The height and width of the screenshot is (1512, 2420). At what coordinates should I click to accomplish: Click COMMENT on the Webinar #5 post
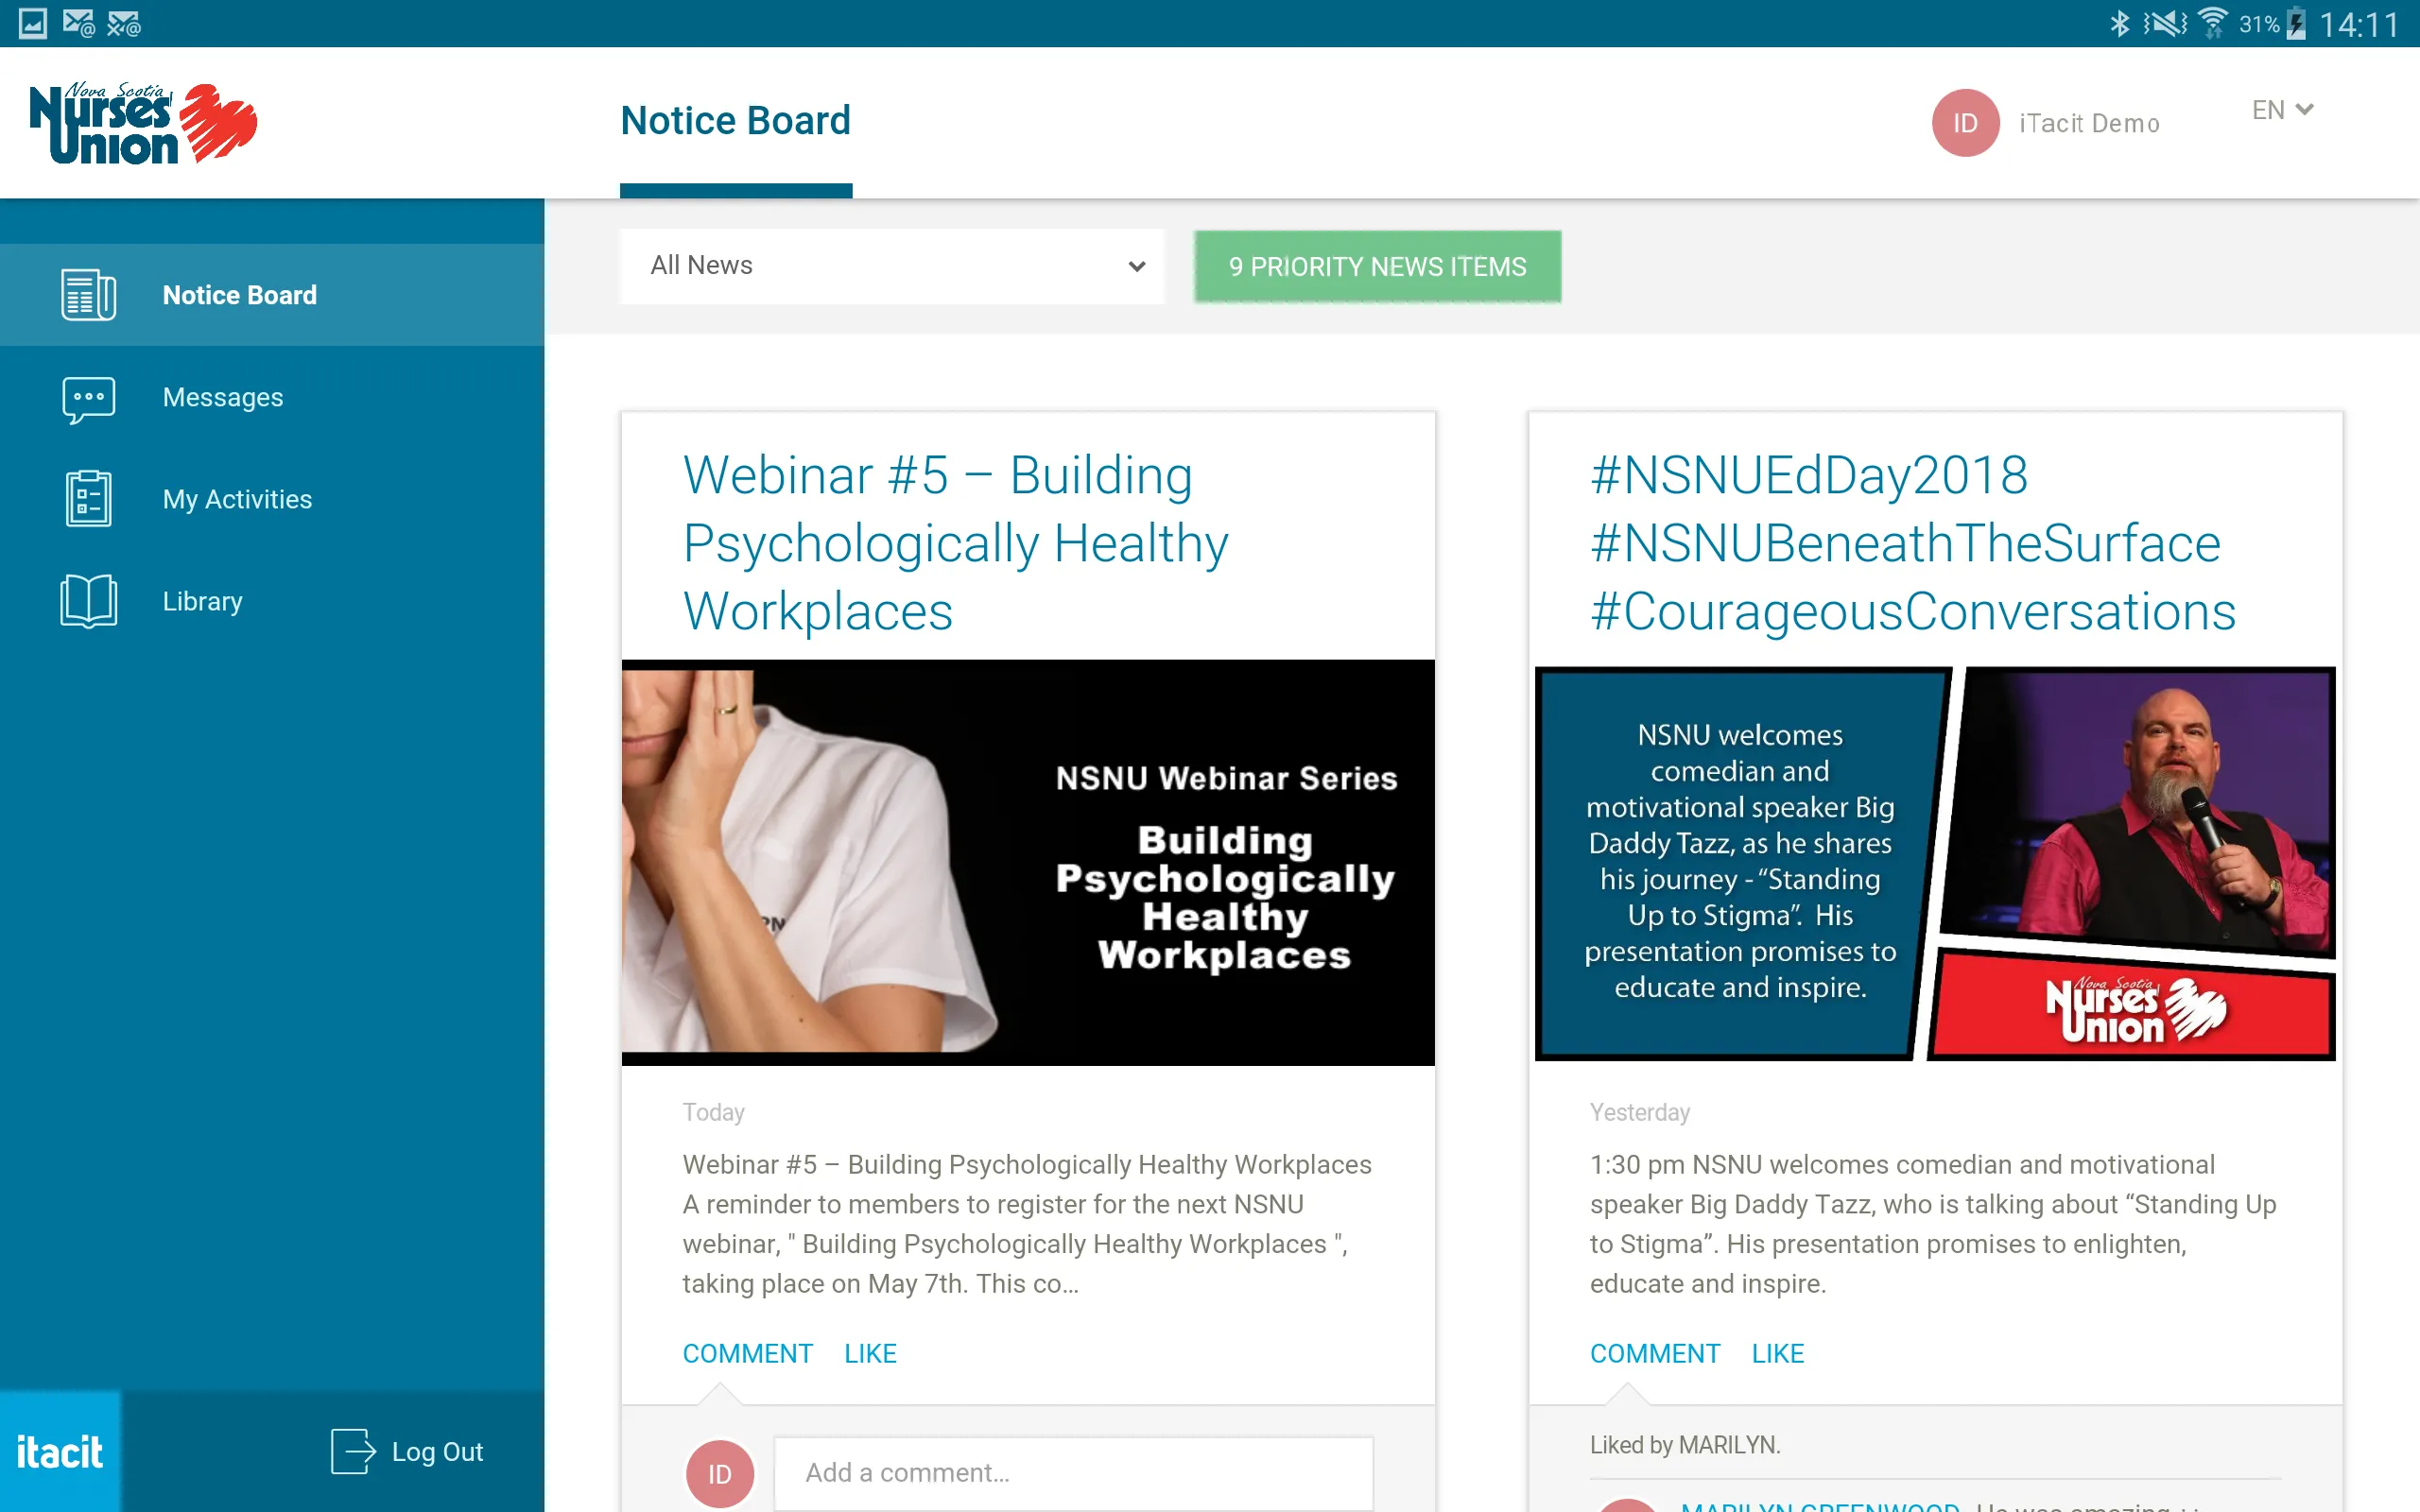click(x=747, y=1353)
